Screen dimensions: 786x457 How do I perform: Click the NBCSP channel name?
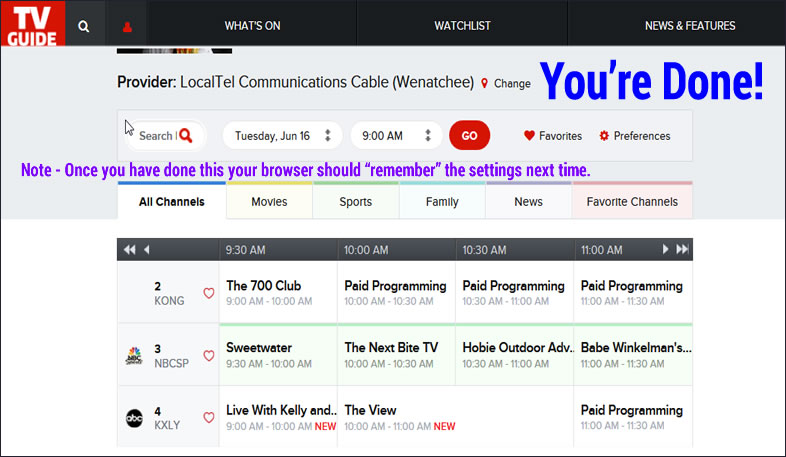click(x=171, y=363)
